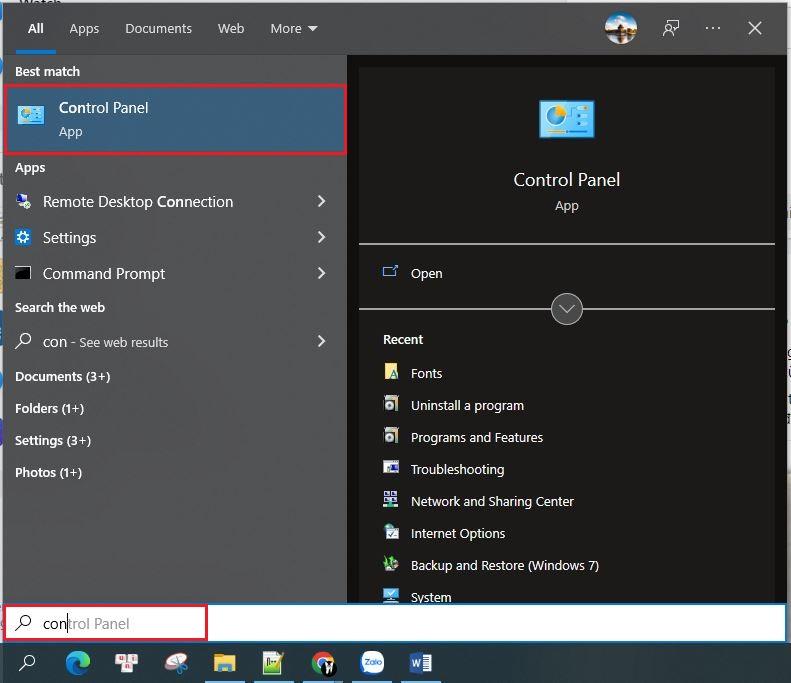
Task: Open Google Chrome from the taskbar
Action: pos(323,662)
